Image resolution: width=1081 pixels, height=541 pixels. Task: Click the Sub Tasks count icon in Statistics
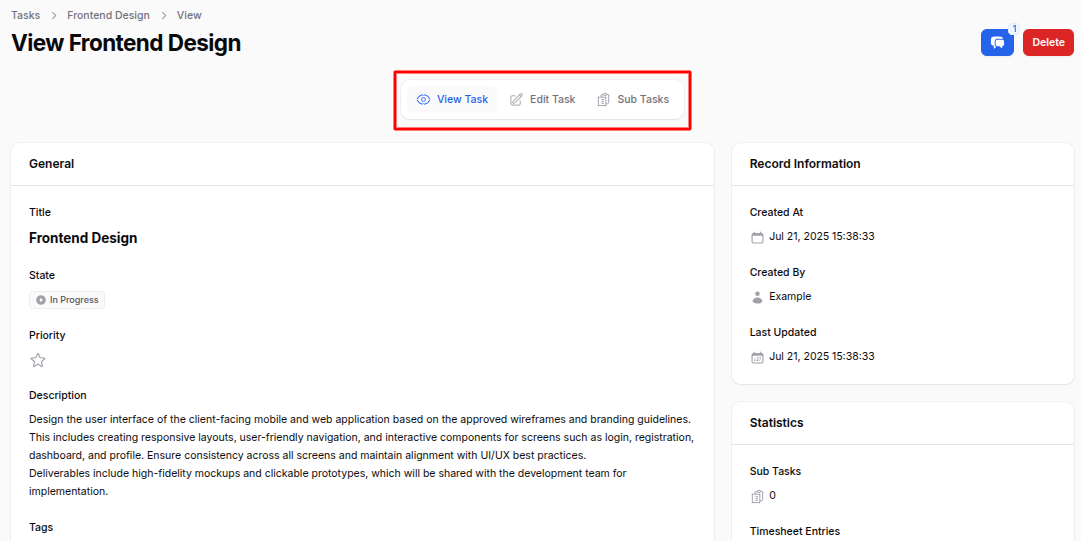[x=757, y=496]
